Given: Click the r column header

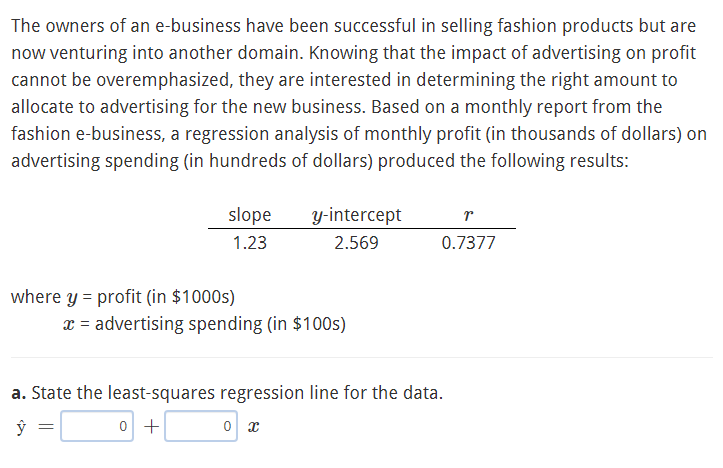Looking at the screenshot, I should tap(468, 215).
